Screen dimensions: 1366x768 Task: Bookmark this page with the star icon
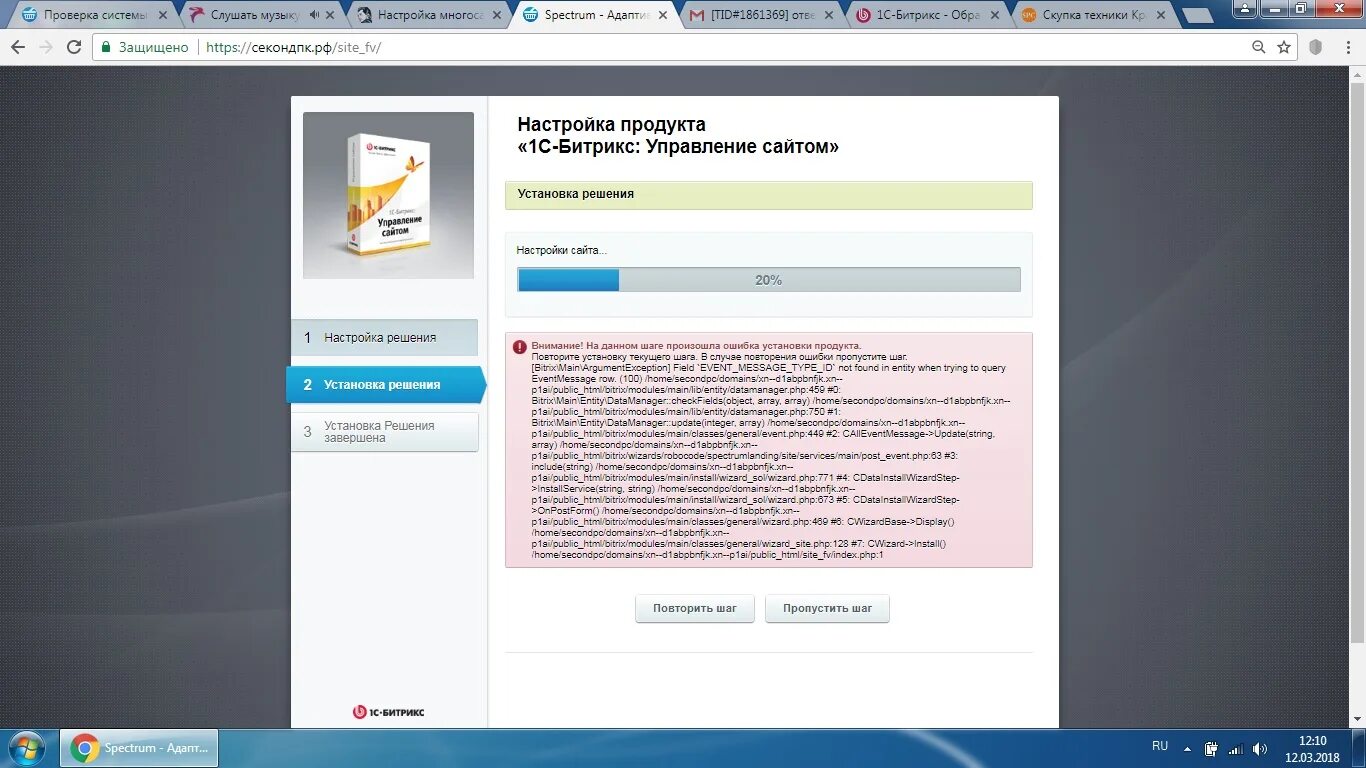point(1284,47)
